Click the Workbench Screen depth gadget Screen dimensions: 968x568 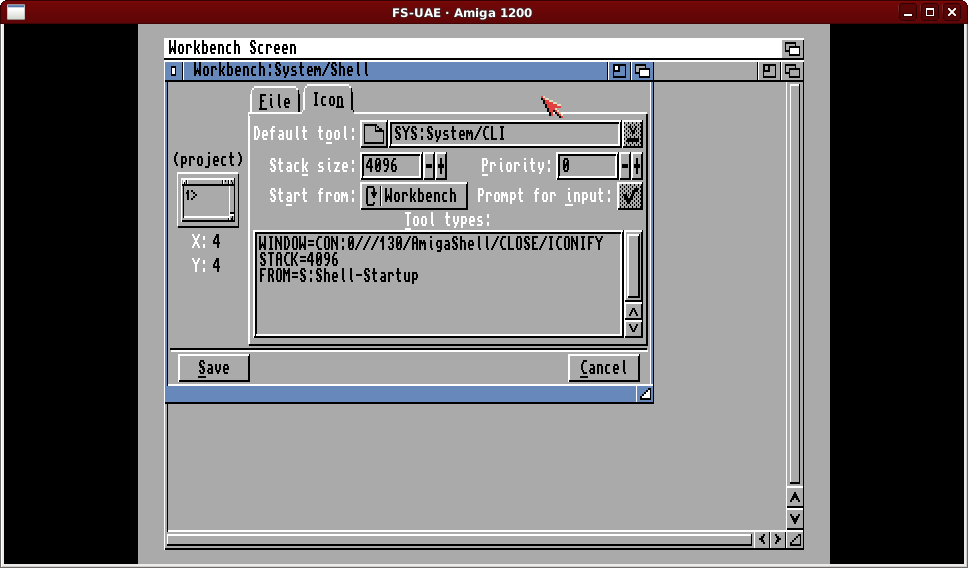(x=793, y=48)
